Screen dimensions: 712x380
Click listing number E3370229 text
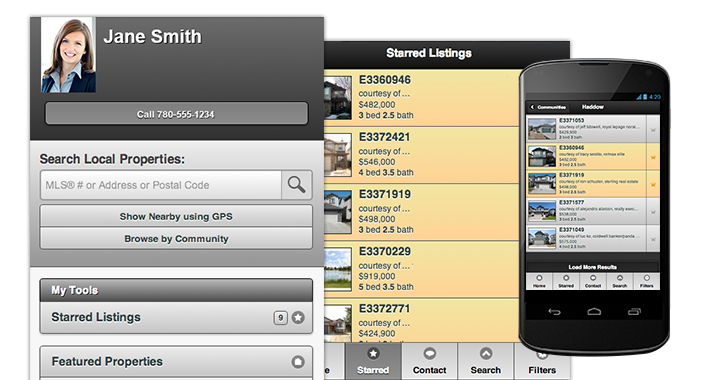tap(384, 252)
